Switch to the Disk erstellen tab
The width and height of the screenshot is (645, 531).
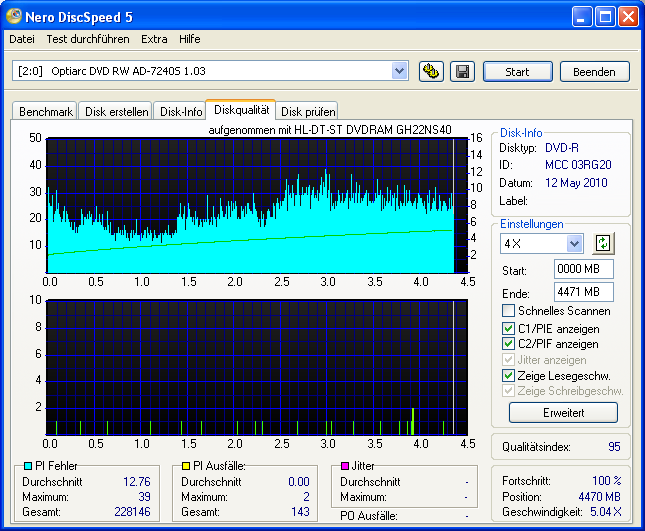pos(116,111)
